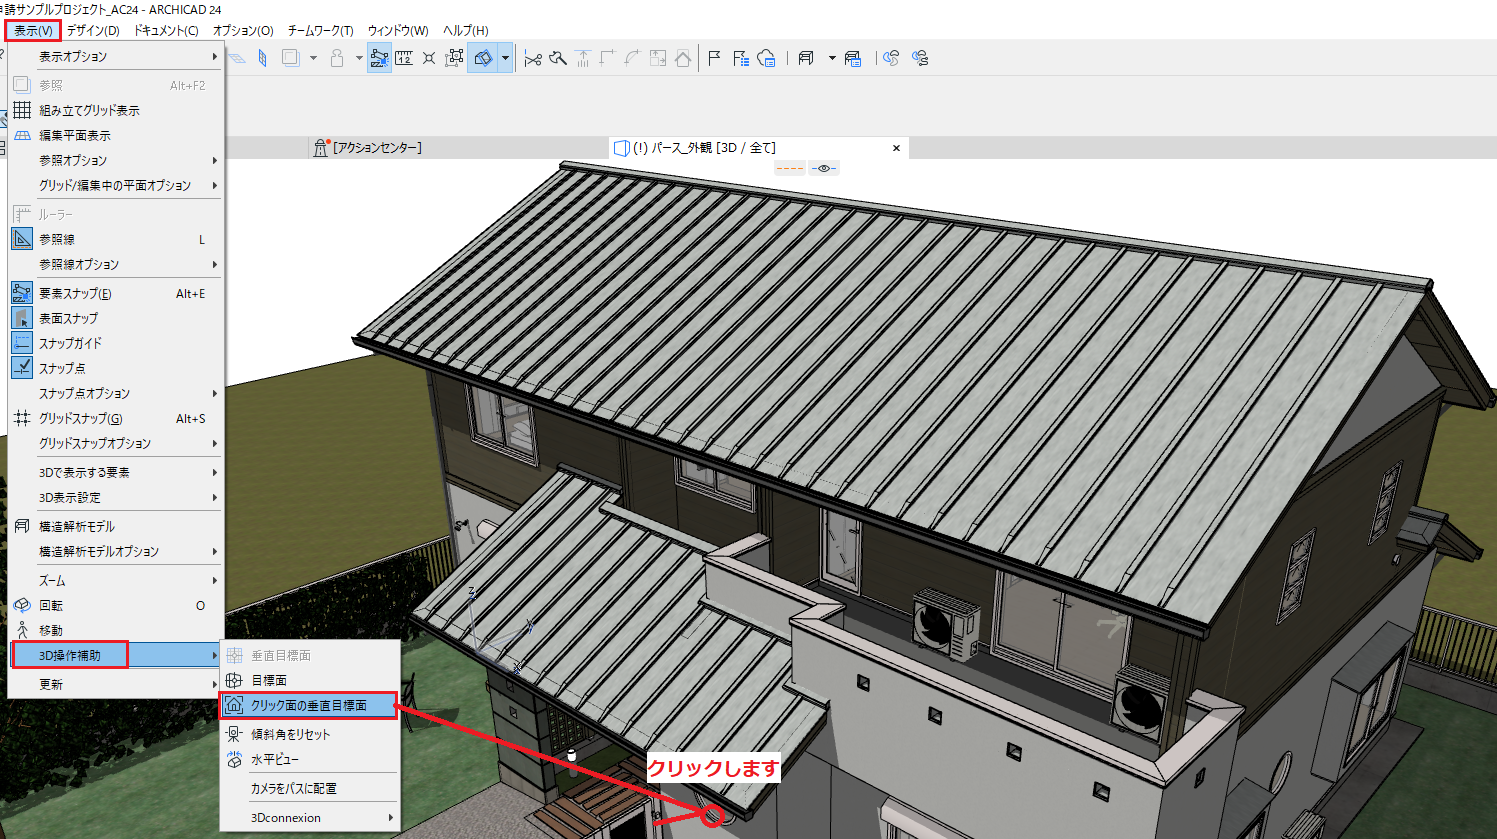Screen dimensions: 1497x839
Task: Expand the 3Dで表示する要素 submenu
Action: pos(116,472)
